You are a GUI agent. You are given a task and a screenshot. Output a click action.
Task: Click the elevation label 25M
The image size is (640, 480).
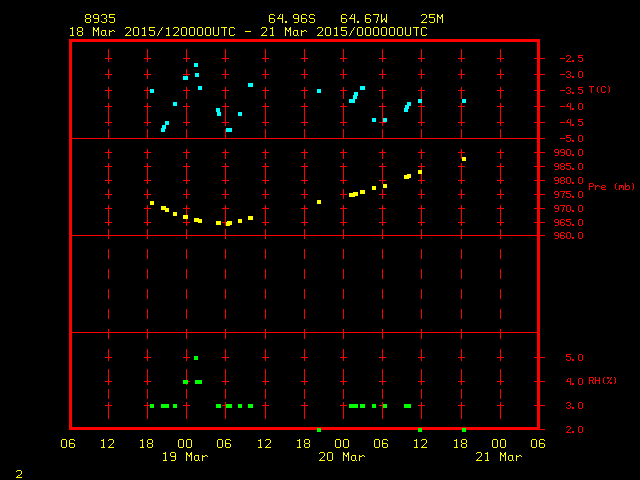(x=432, y=19)
